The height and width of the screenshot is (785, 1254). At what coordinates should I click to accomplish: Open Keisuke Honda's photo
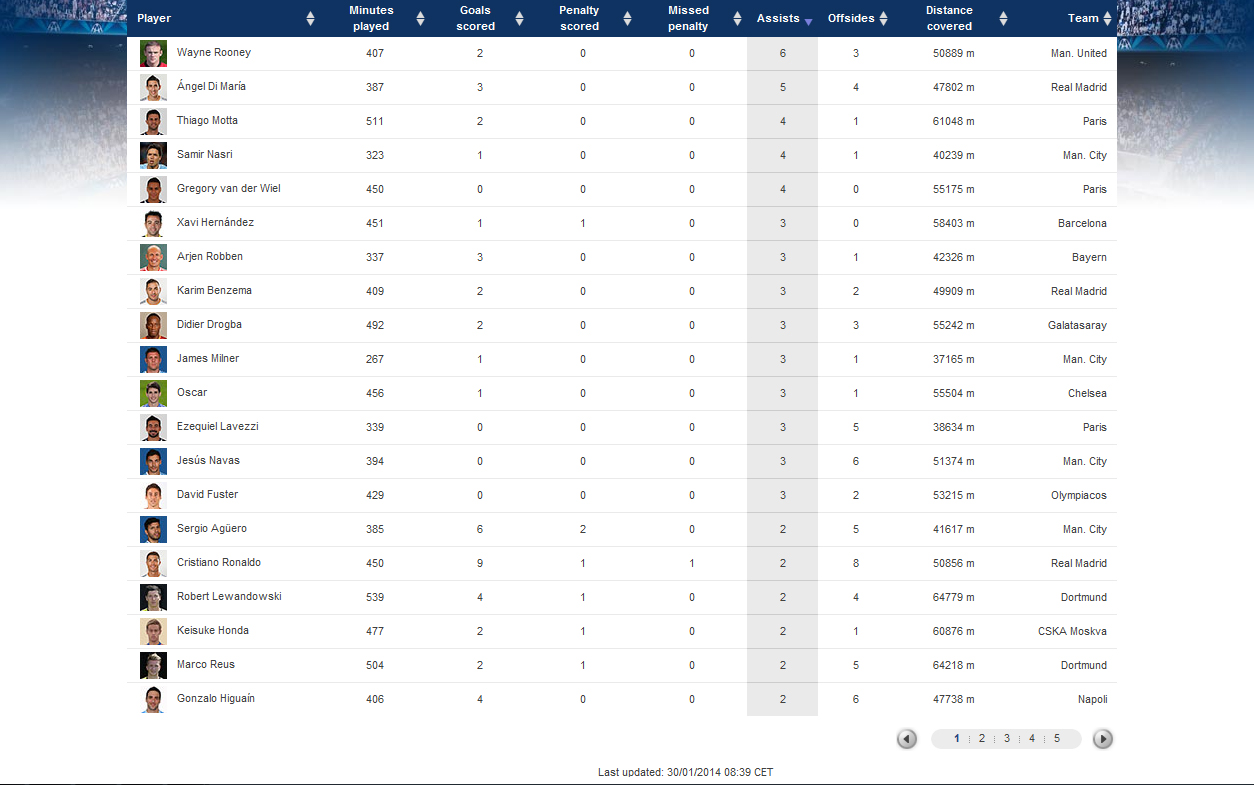coord(153,631)
